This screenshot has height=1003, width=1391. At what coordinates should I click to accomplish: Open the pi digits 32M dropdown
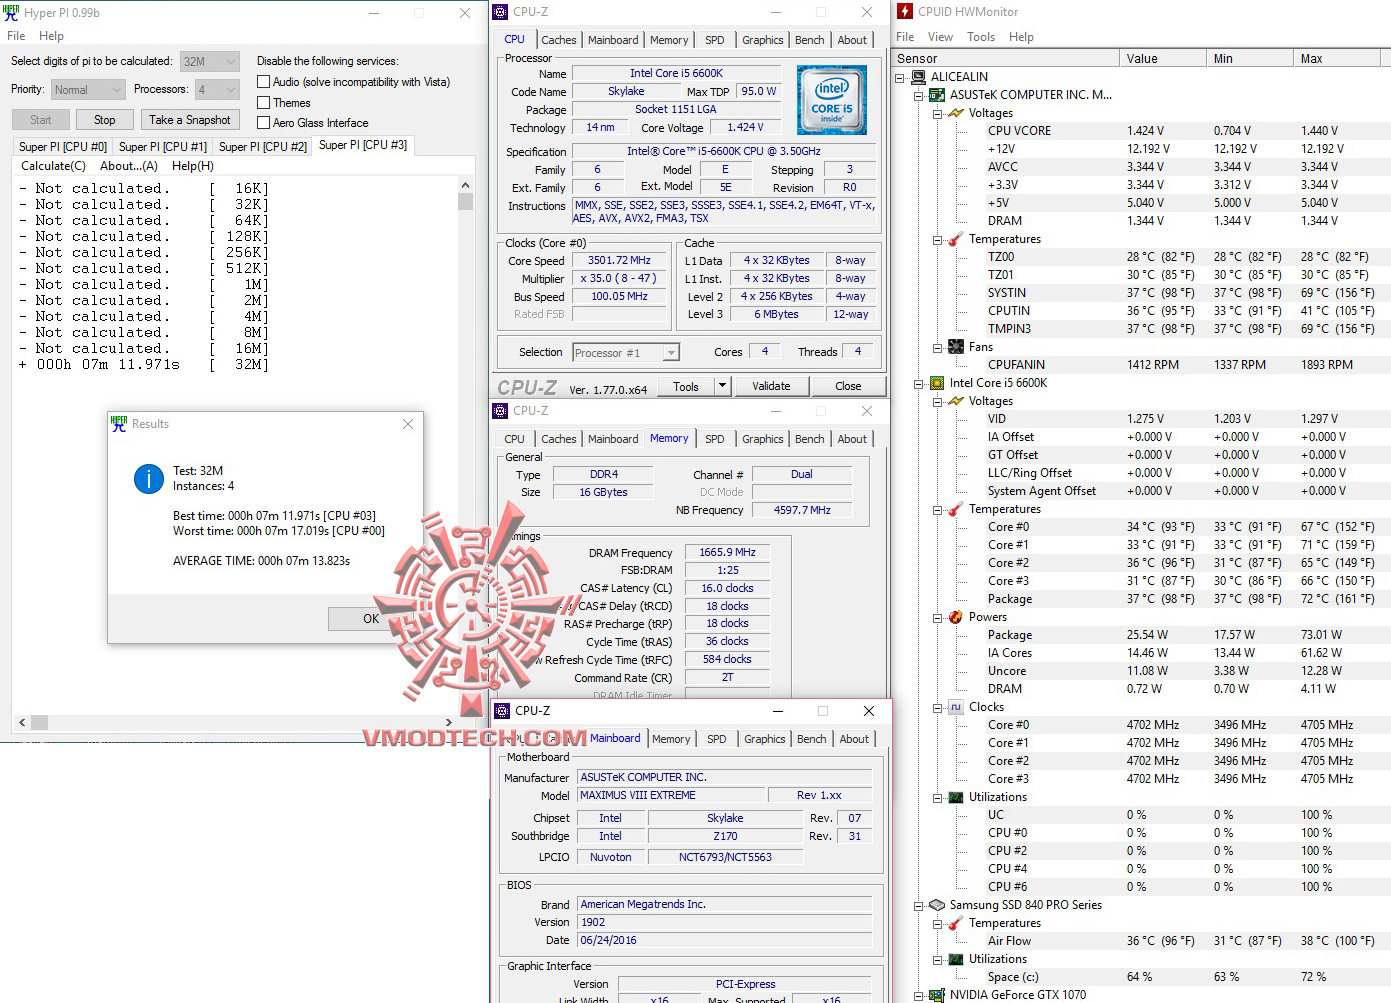pos(210,61)
